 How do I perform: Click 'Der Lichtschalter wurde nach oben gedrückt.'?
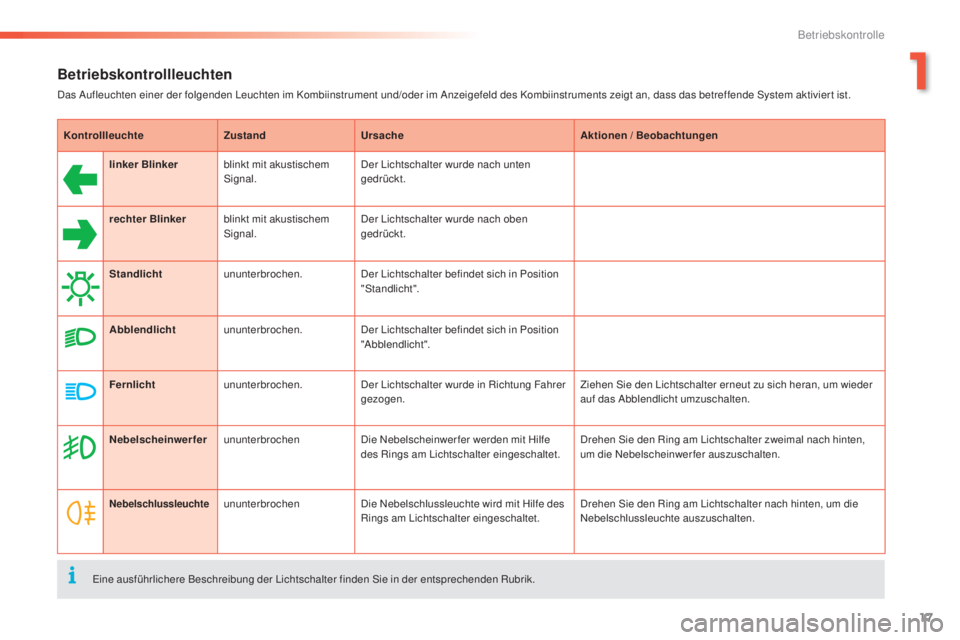[444, 226]
